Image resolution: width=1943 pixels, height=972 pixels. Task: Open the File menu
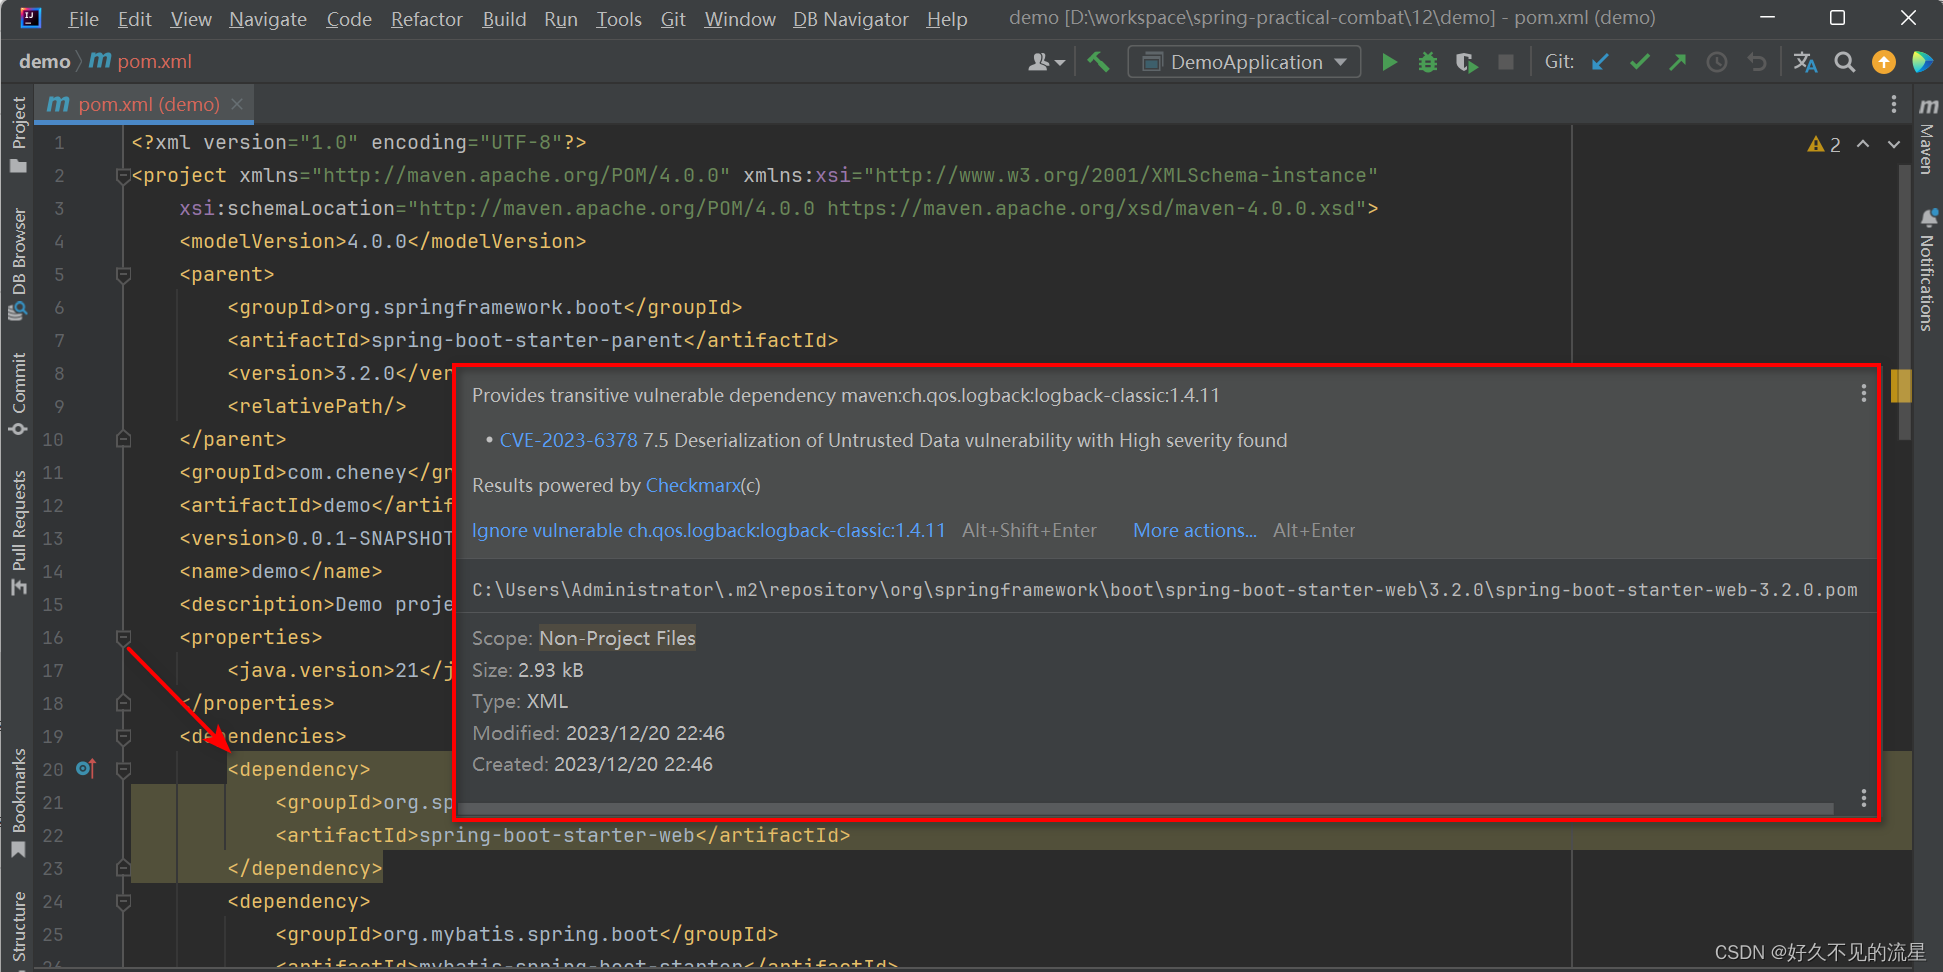[83, 19]
